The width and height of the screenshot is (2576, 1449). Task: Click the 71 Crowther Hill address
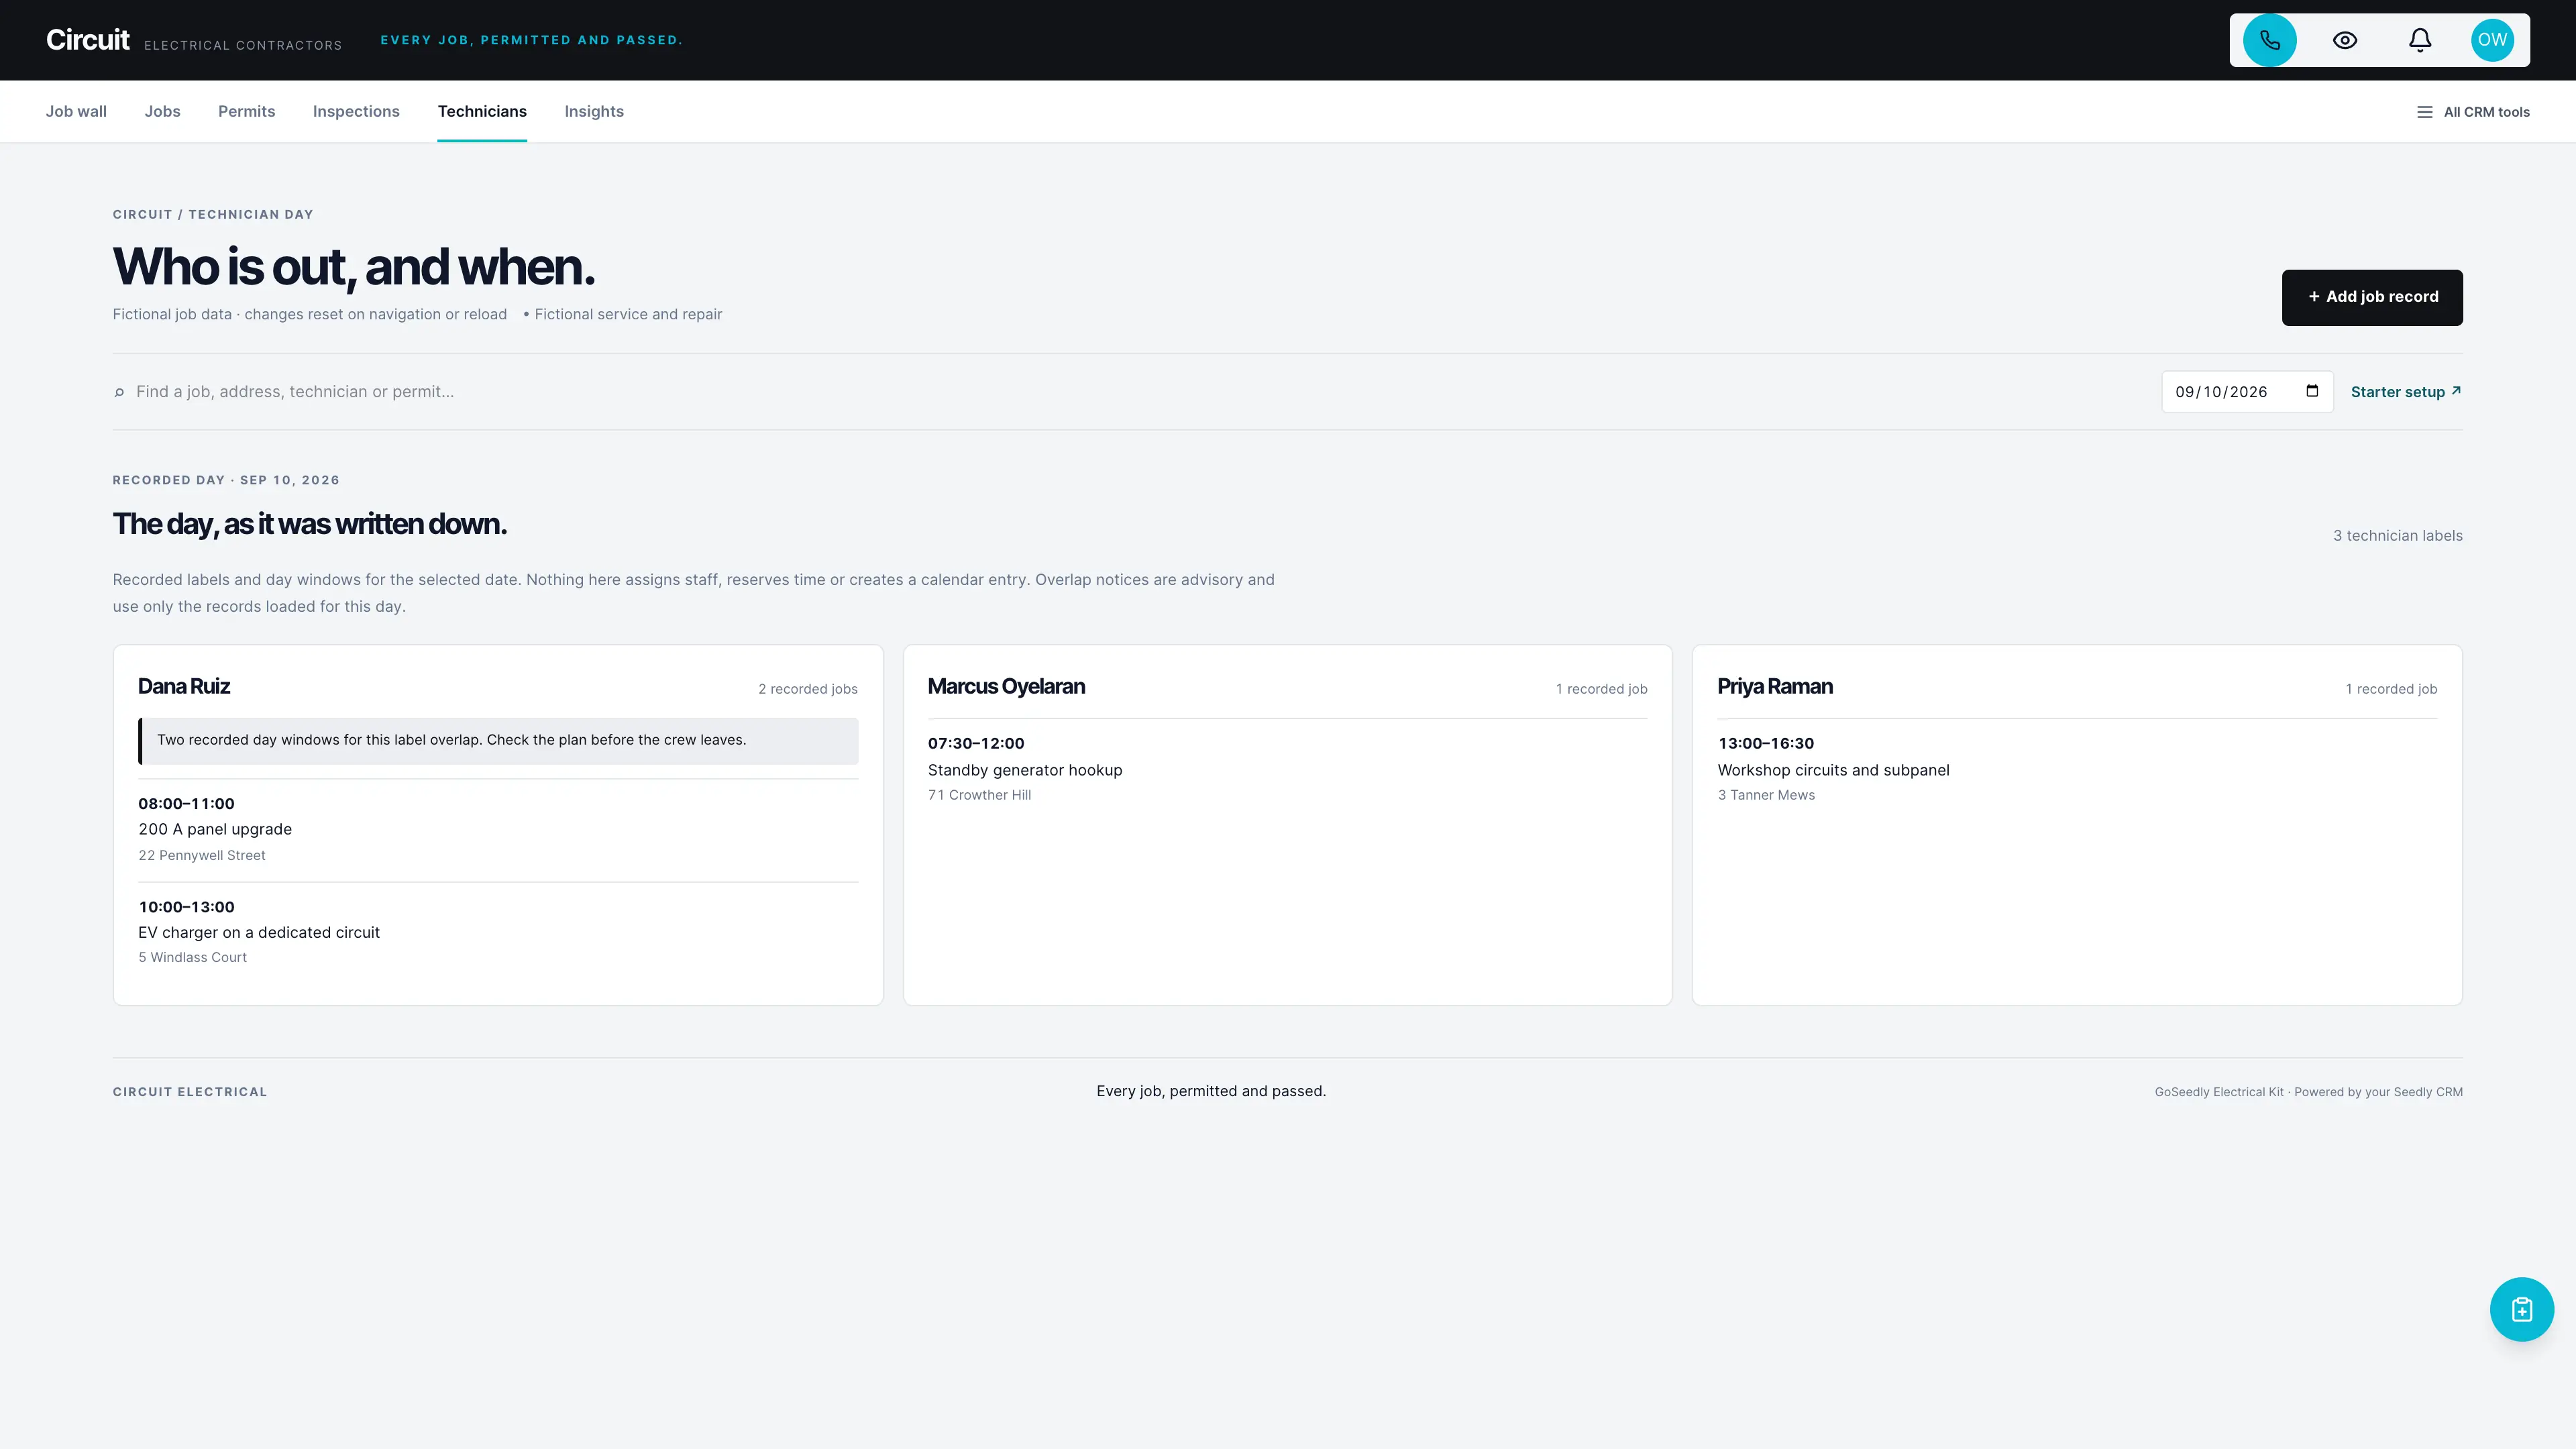coord(979,795)
